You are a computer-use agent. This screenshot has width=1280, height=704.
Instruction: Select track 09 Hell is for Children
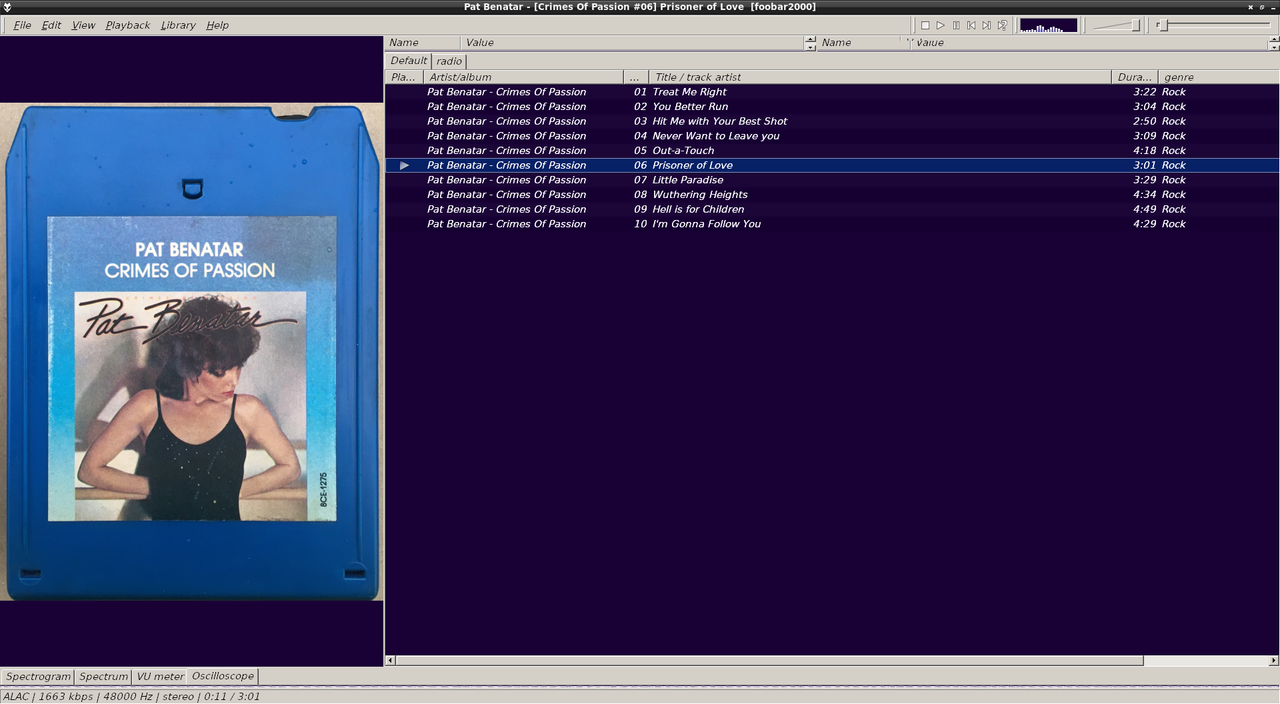click(x=832, y=209)
